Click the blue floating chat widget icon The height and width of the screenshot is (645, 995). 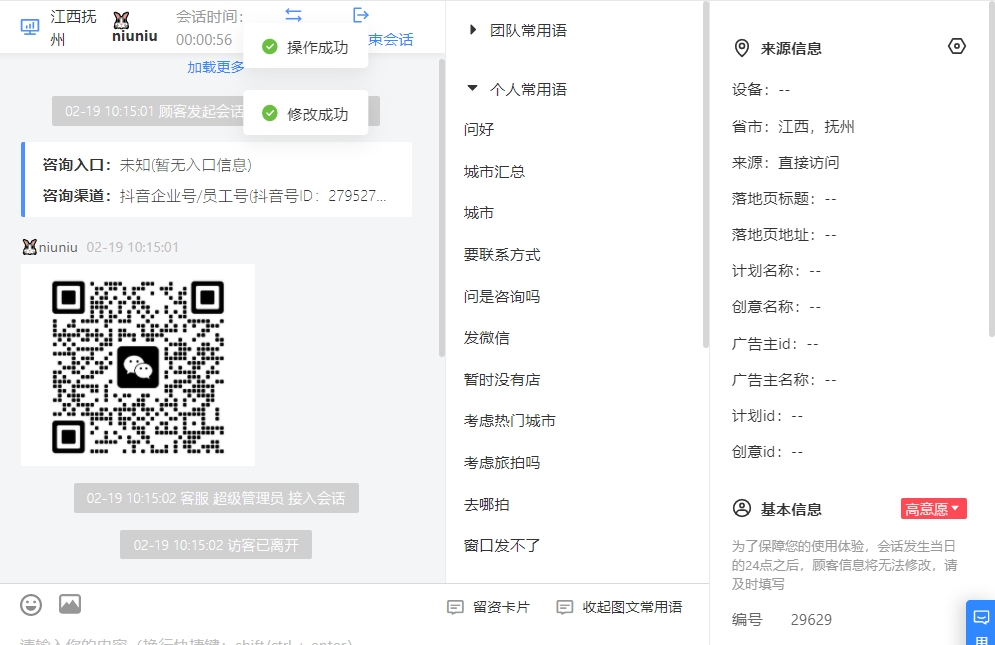coord(981,617)
